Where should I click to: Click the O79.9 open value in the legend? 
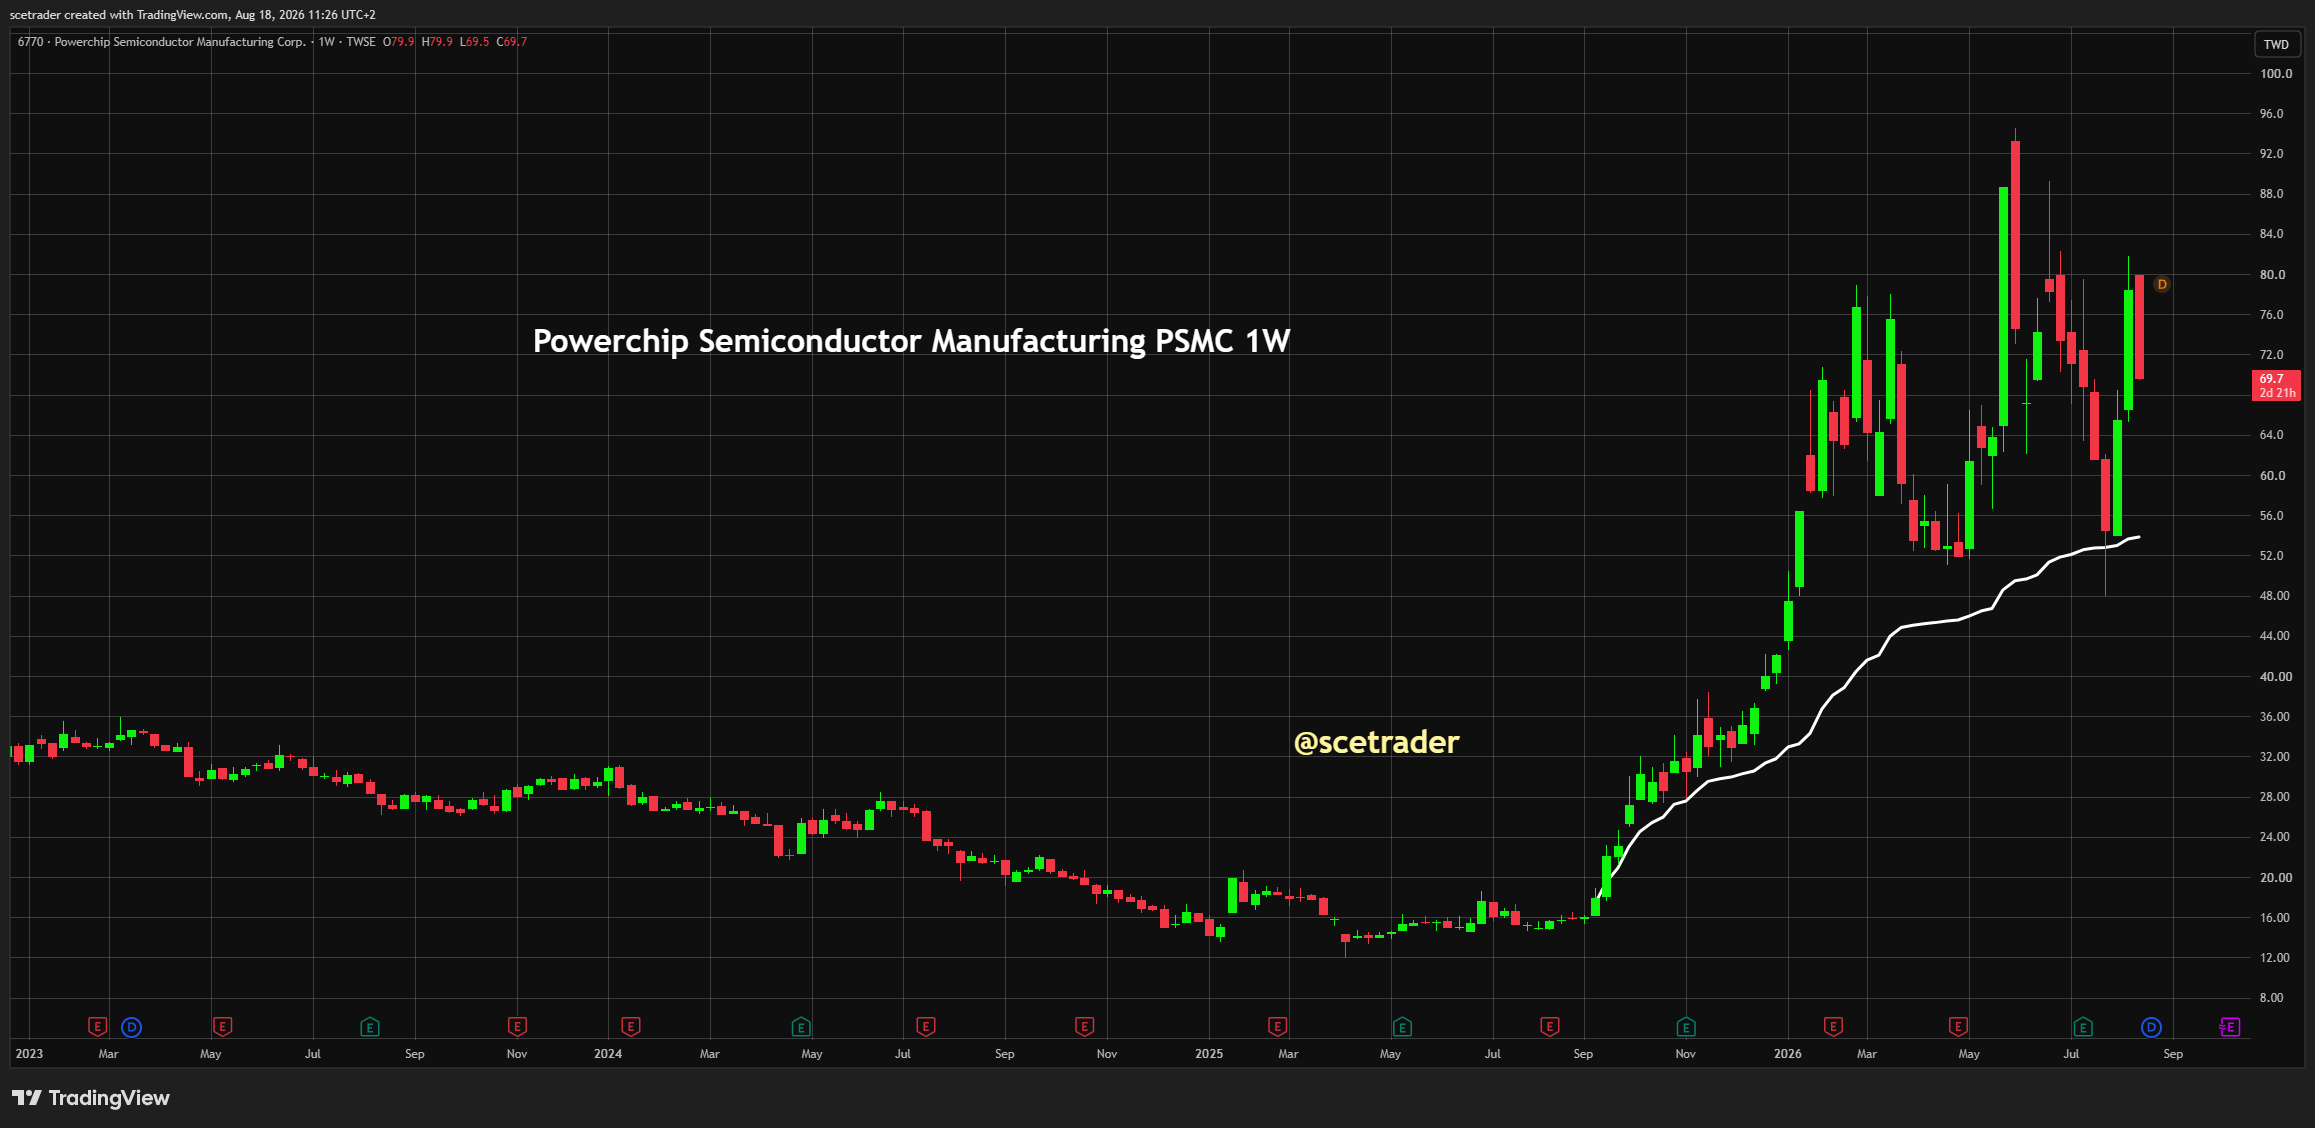(x=399, y=42)
